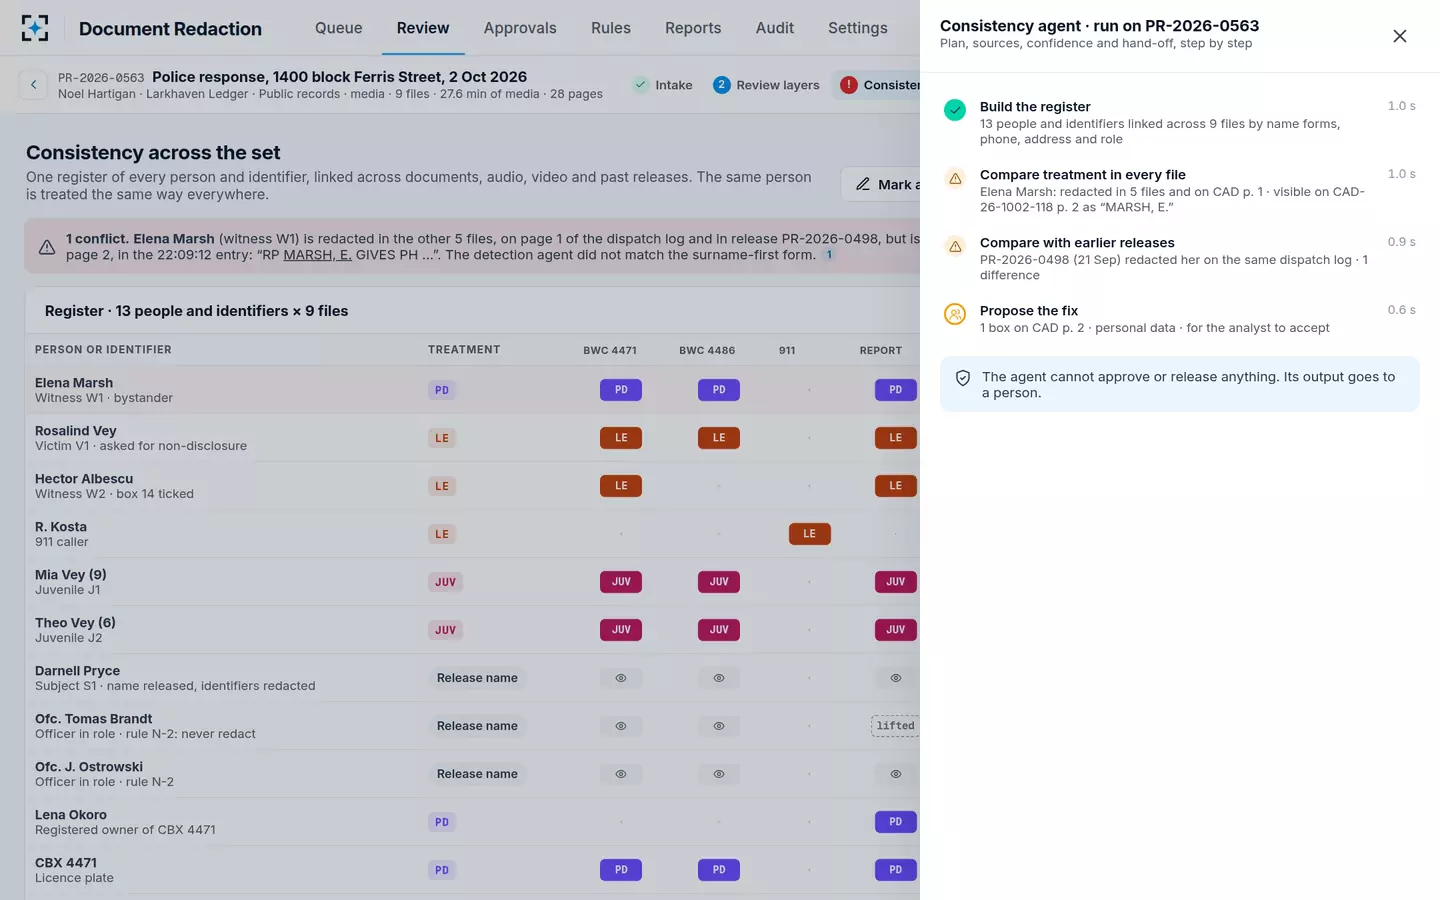
Task: Select the Hector Albescu row name
Action: (x=84, y=479)
